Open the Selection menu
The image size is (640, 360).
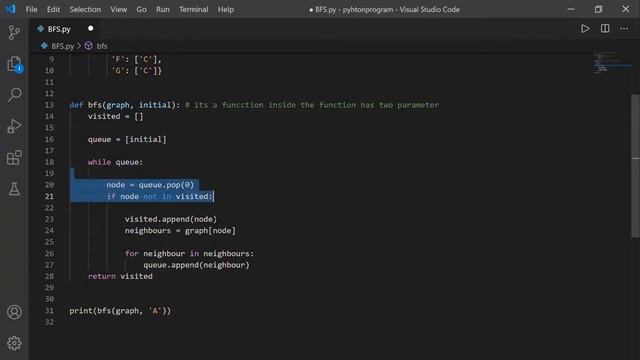(x=85, y=9)
